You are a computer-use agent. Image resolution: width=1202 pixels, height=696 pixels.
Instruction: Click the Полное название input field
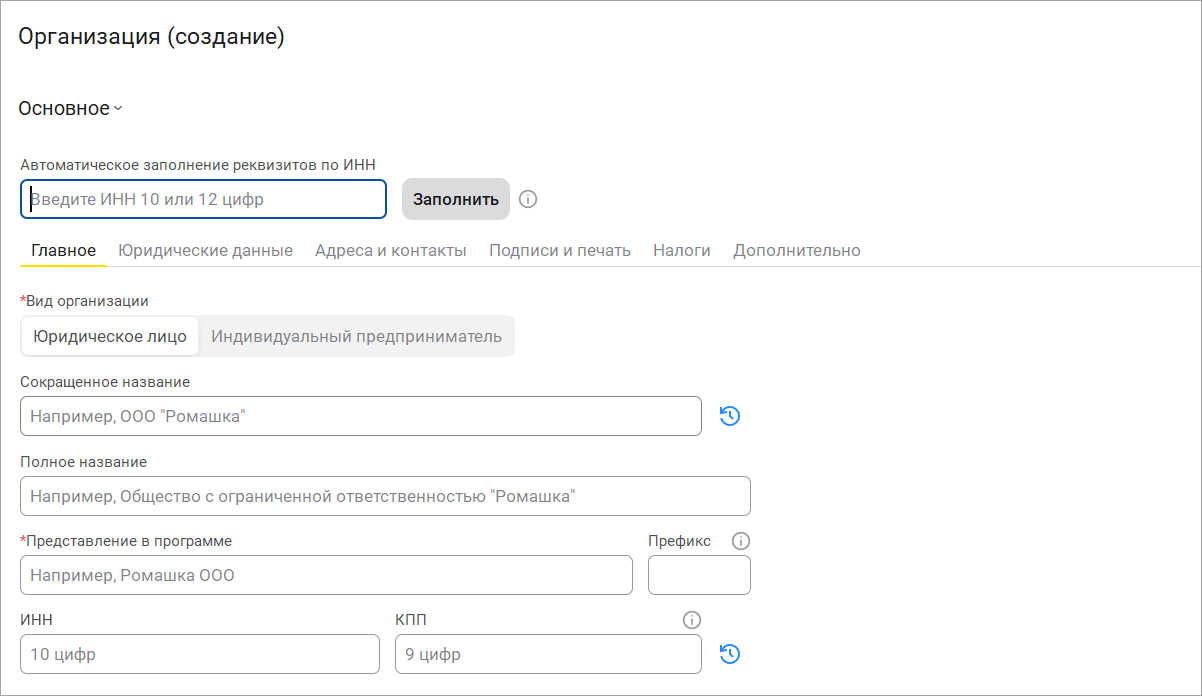click(x=385, y=496)
